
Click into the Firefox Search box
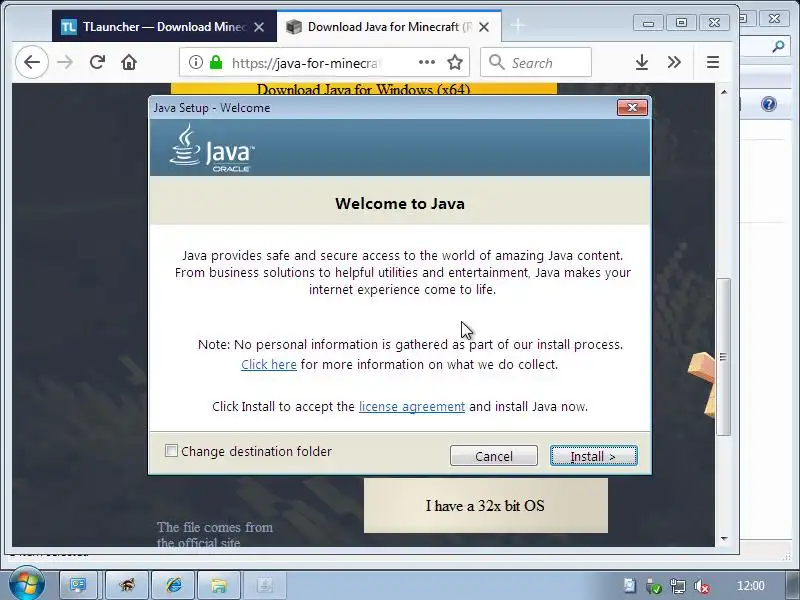536,62
